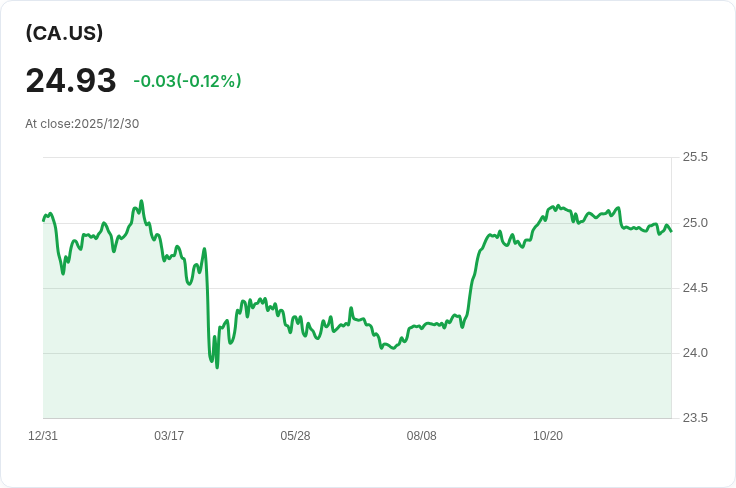Click the right end of the price line

(x=670, y=230)
